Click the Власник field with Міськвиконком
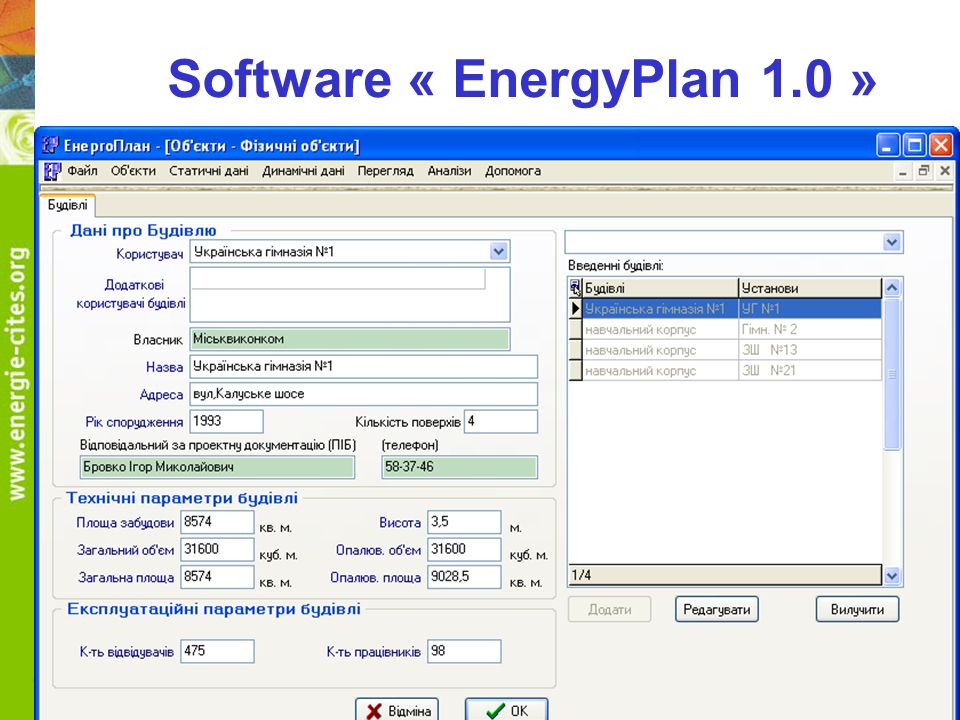960x720 pixels. coord(350,339)
